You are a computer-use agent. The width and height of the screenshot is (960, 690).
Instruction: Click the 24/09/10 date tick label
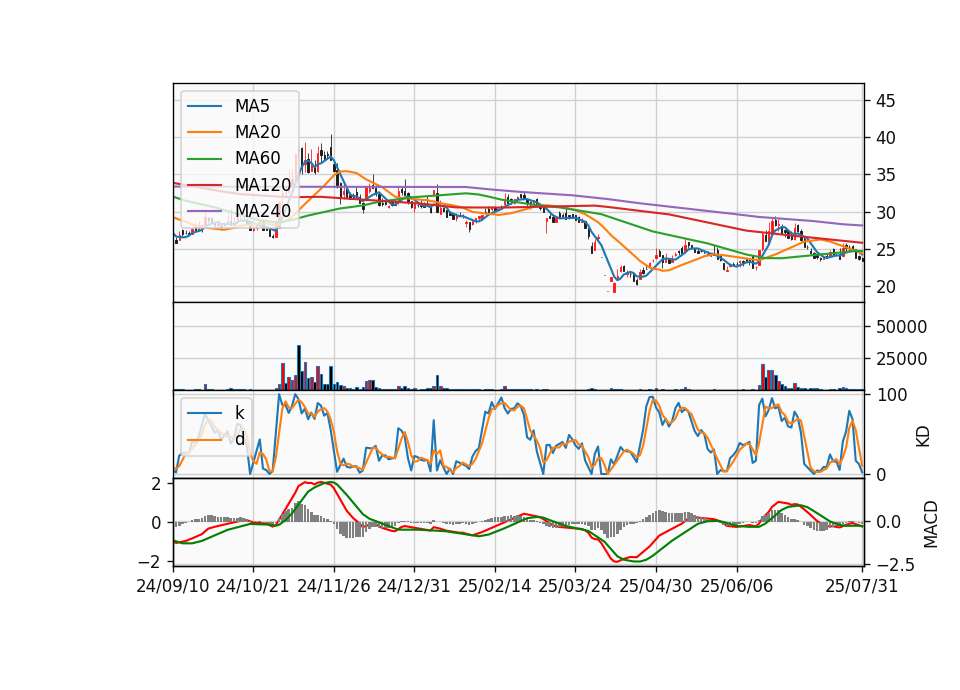tap(173, 586)
